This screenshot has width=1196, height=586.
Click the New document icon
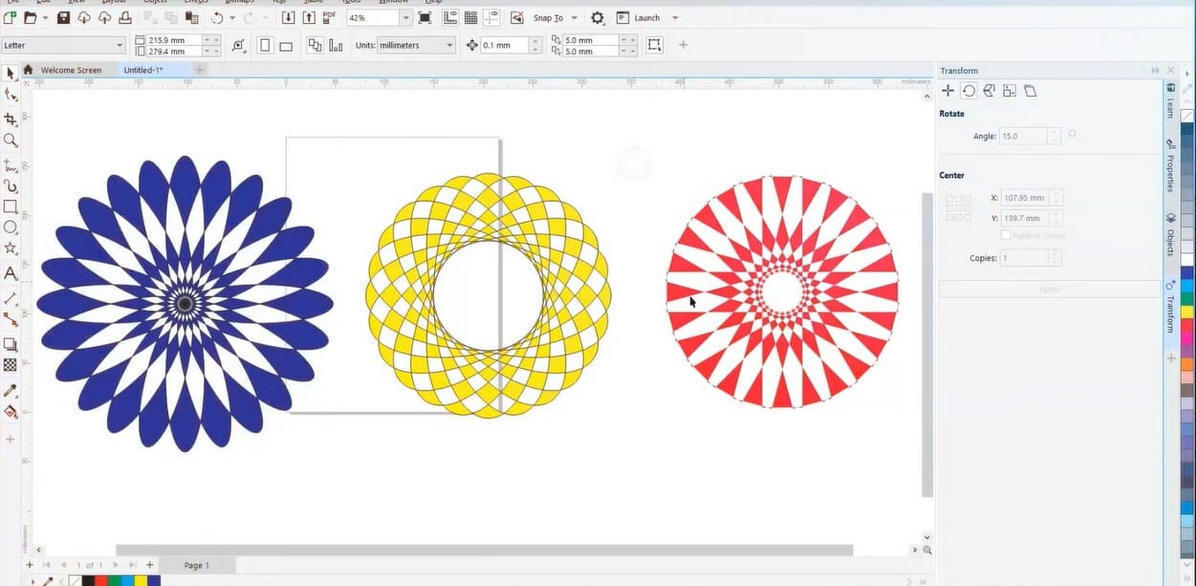[10, 18]
